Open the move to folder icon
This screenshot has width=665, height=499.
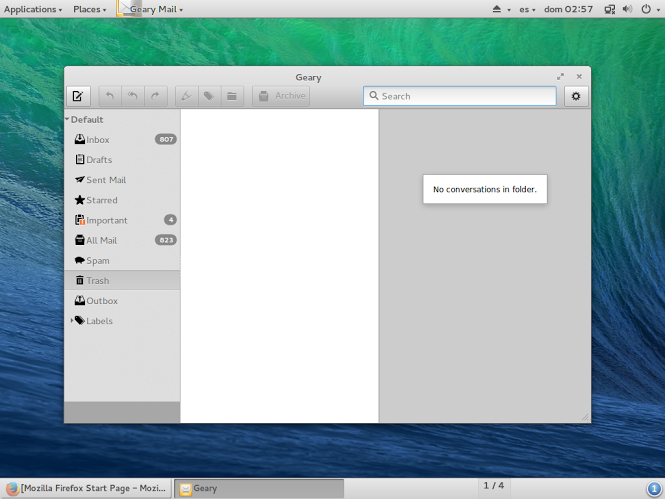pos(232,96)
